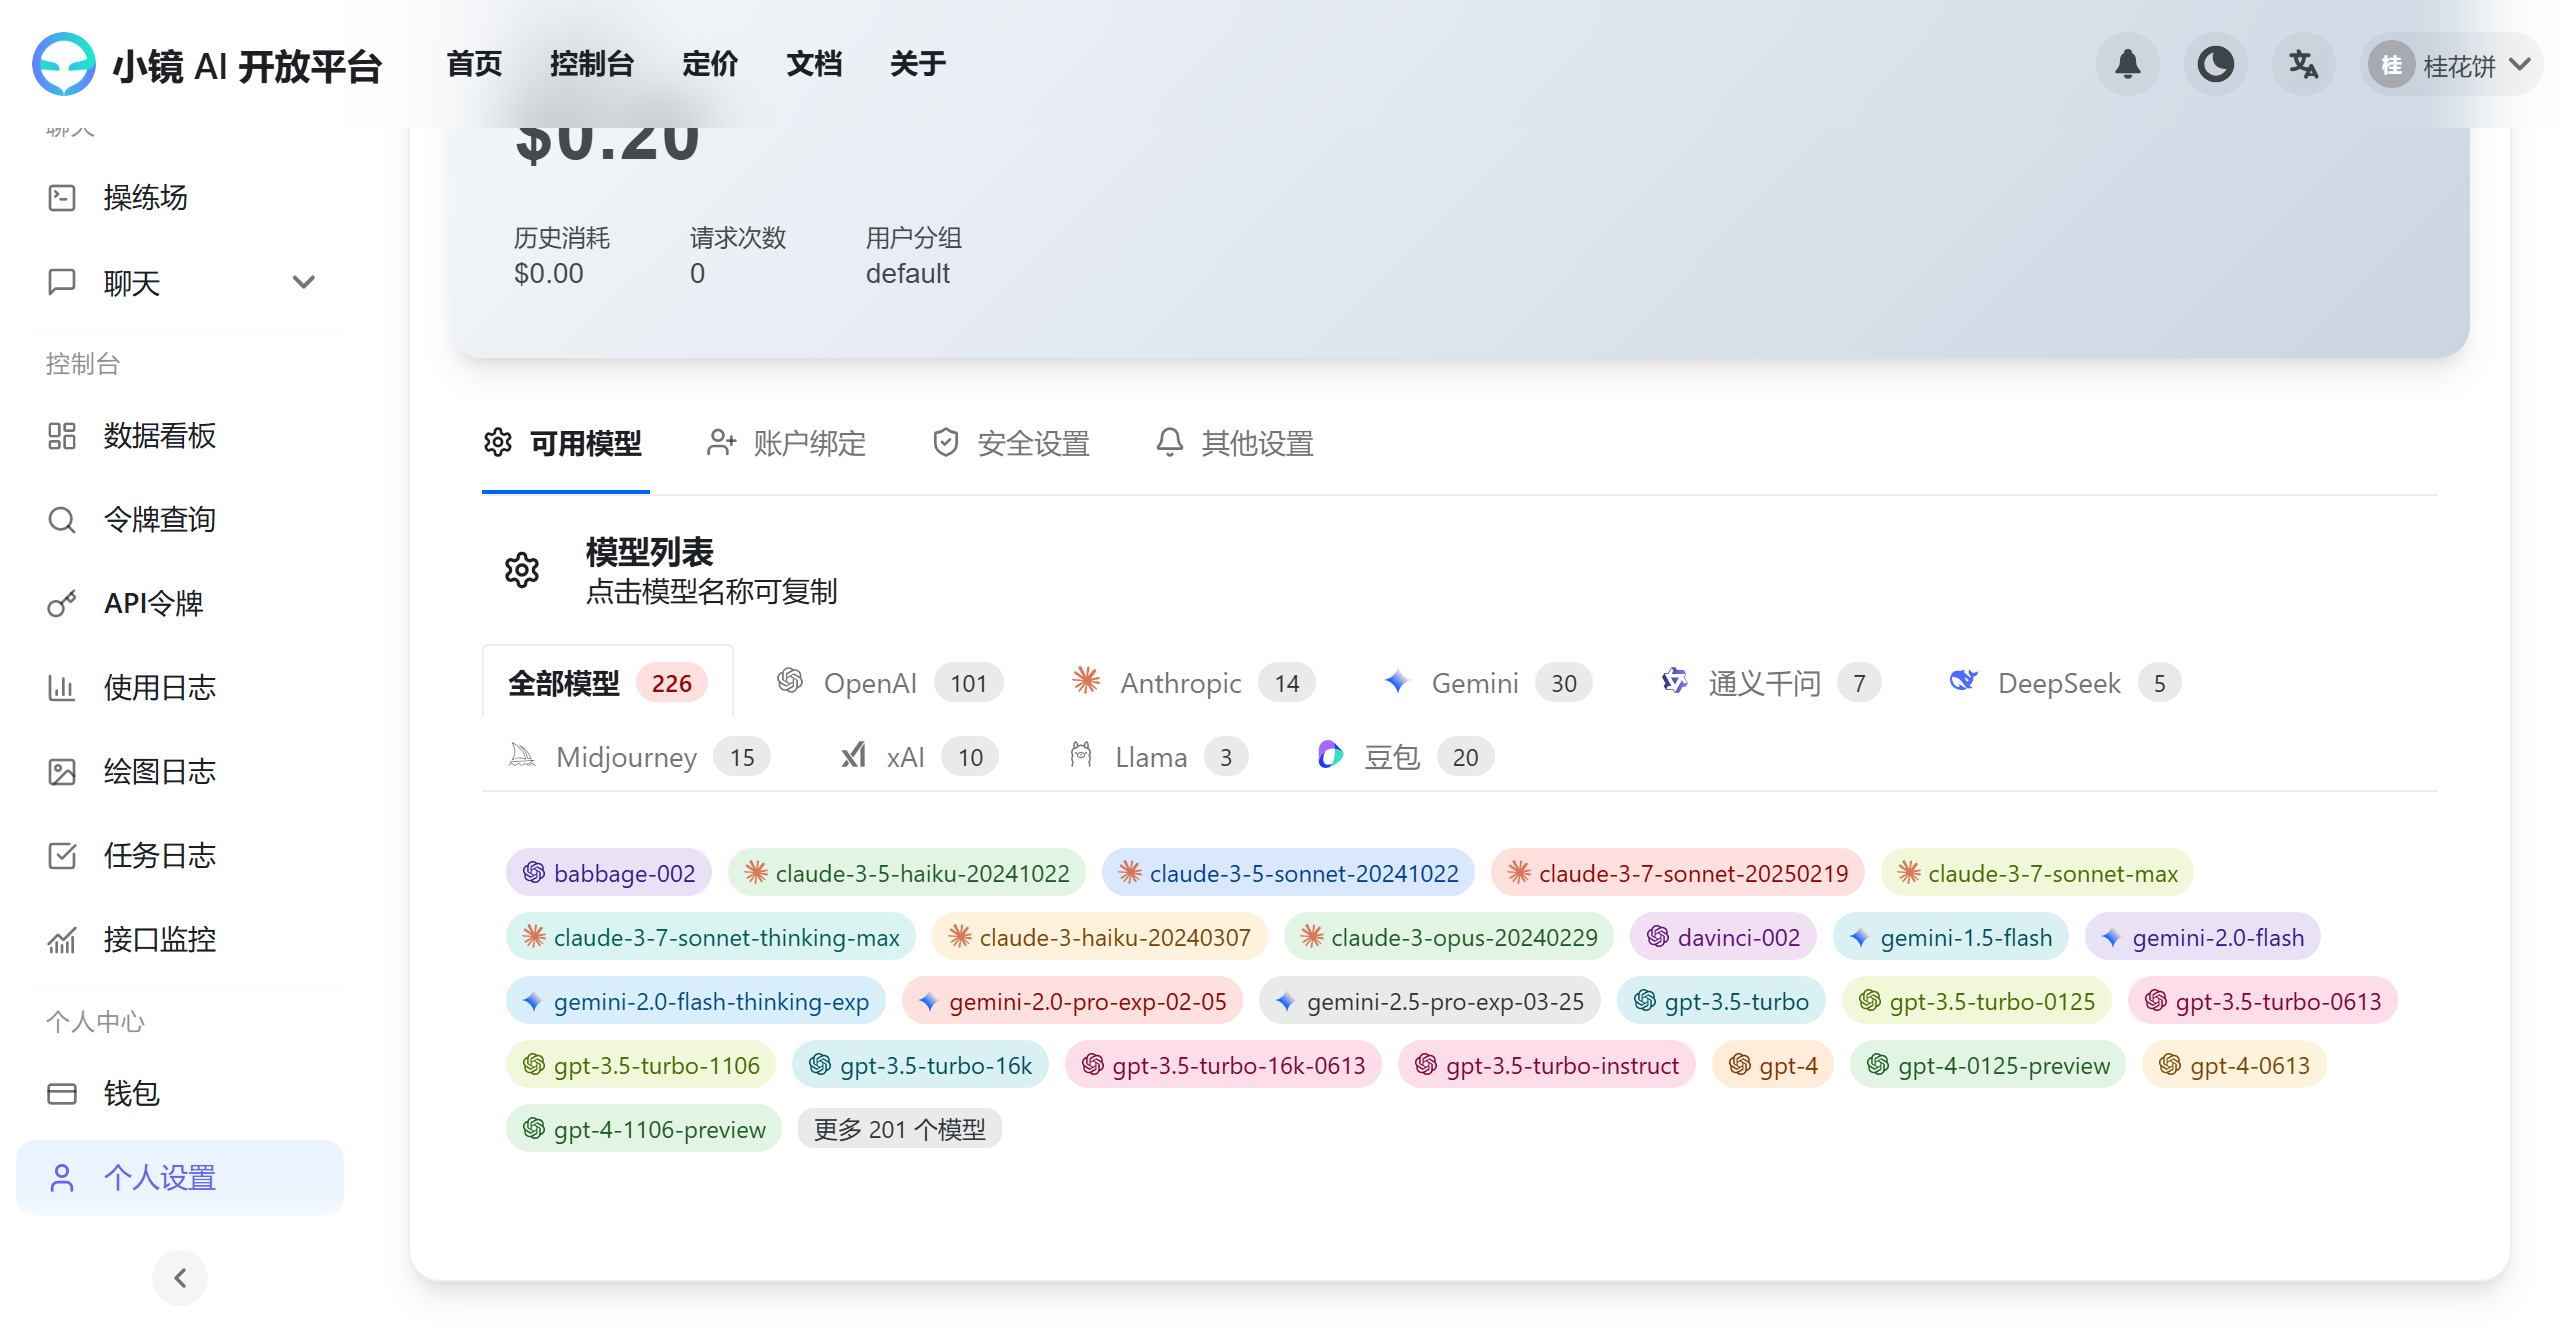Screen dimensions: 2560x1330
Task: Filter models by DeepSeek
Action: [x=2064, y=683]
